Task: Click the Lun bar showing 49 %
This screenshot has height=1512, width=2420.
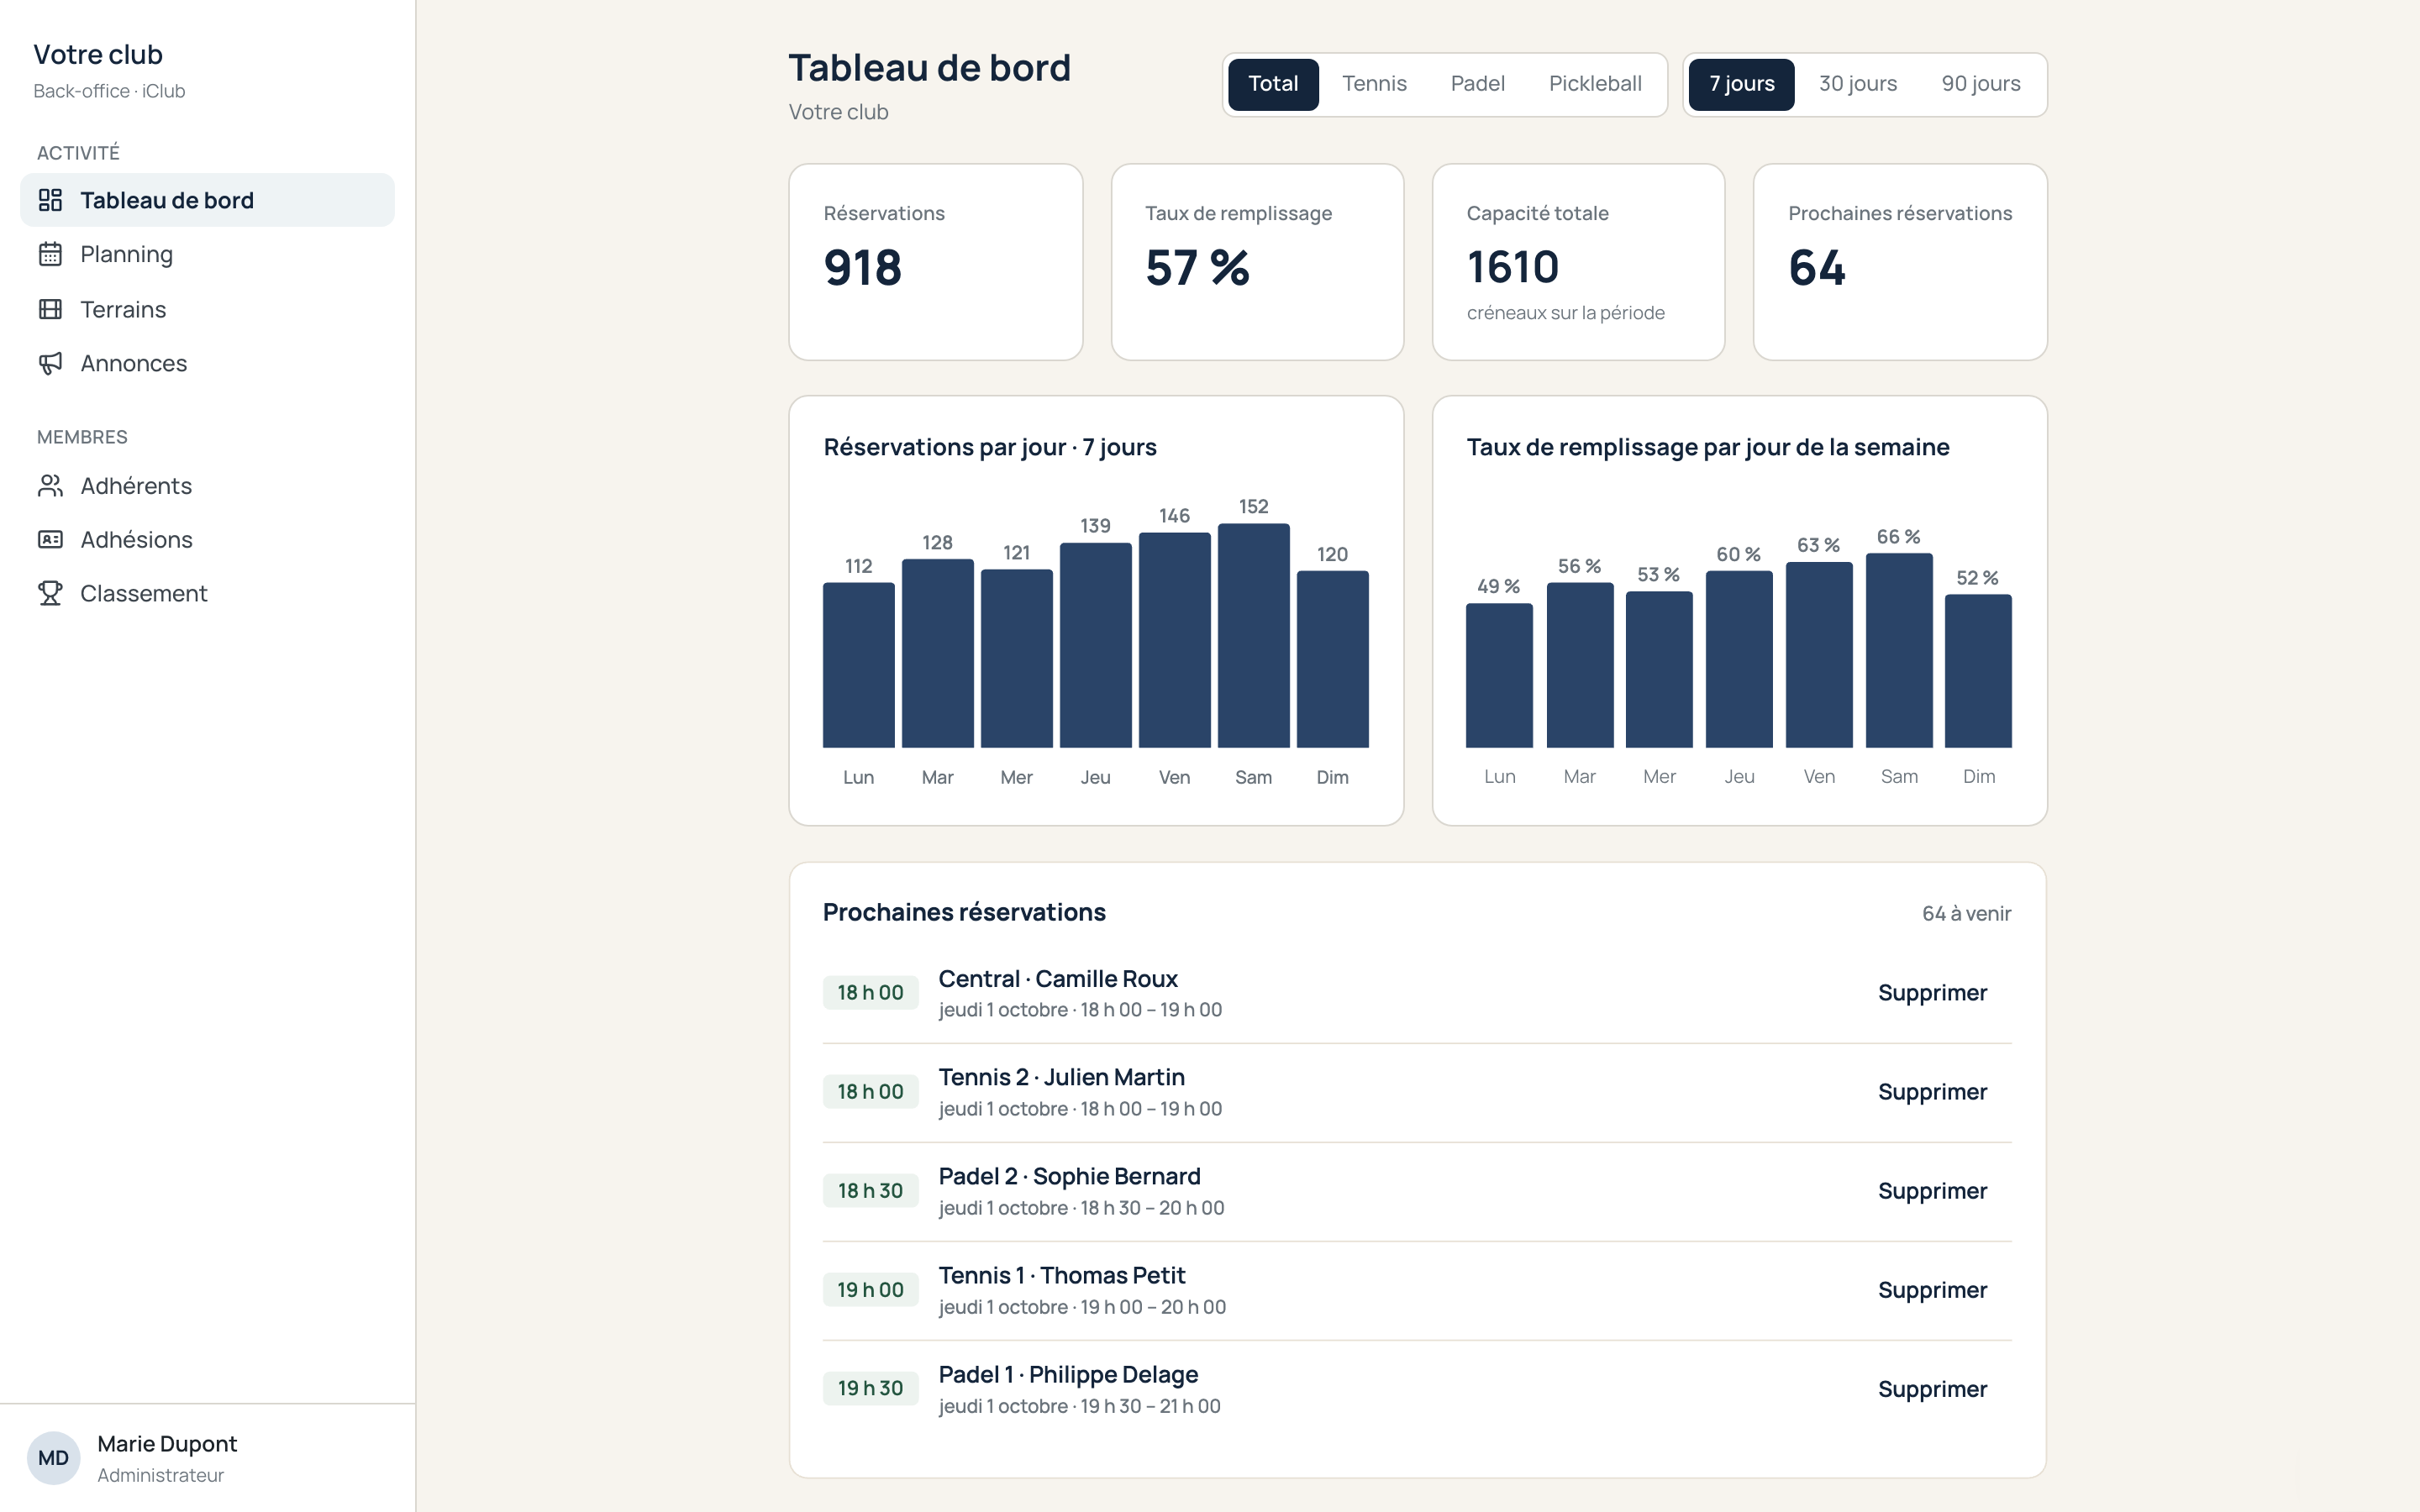Action: 1499,675
